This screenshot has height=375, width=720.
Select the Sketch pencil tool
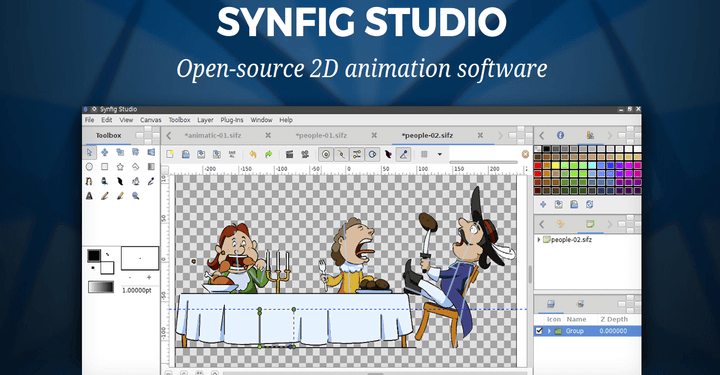click(105, 196)
